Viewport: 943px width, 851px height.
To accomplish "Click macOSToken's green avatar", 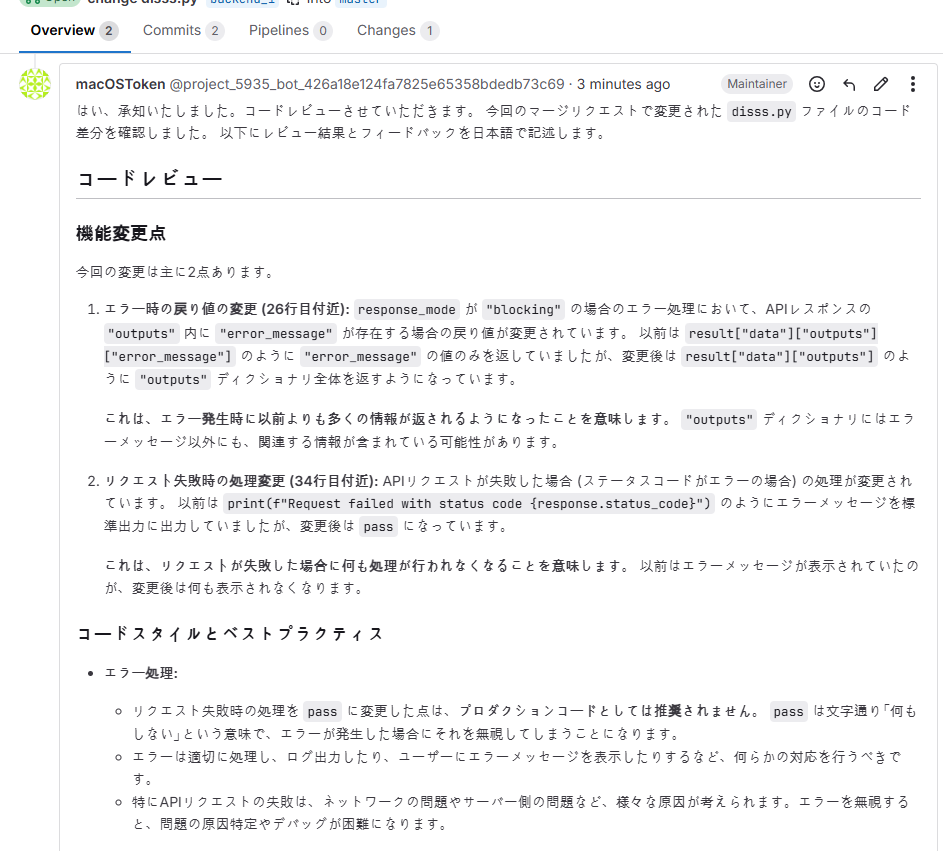I will (36, 85).
